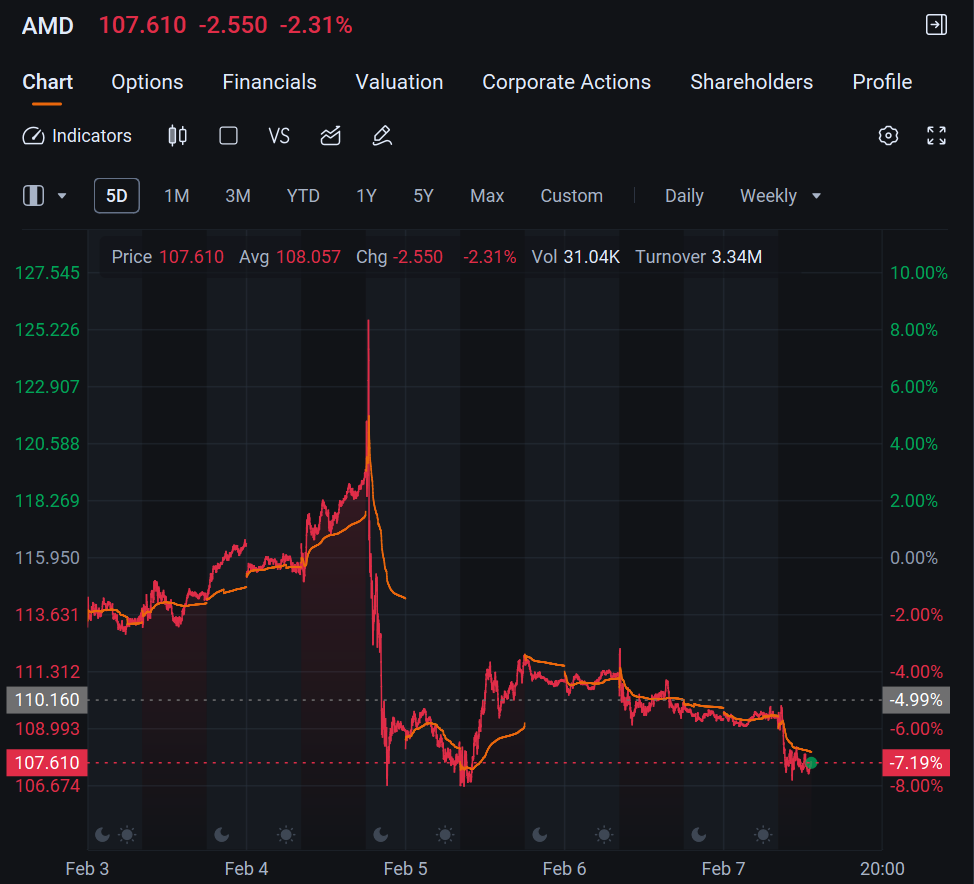The width and height of the screenshot is (974, 884).
Task: Select the Chart tab
Action: [48, 82]
